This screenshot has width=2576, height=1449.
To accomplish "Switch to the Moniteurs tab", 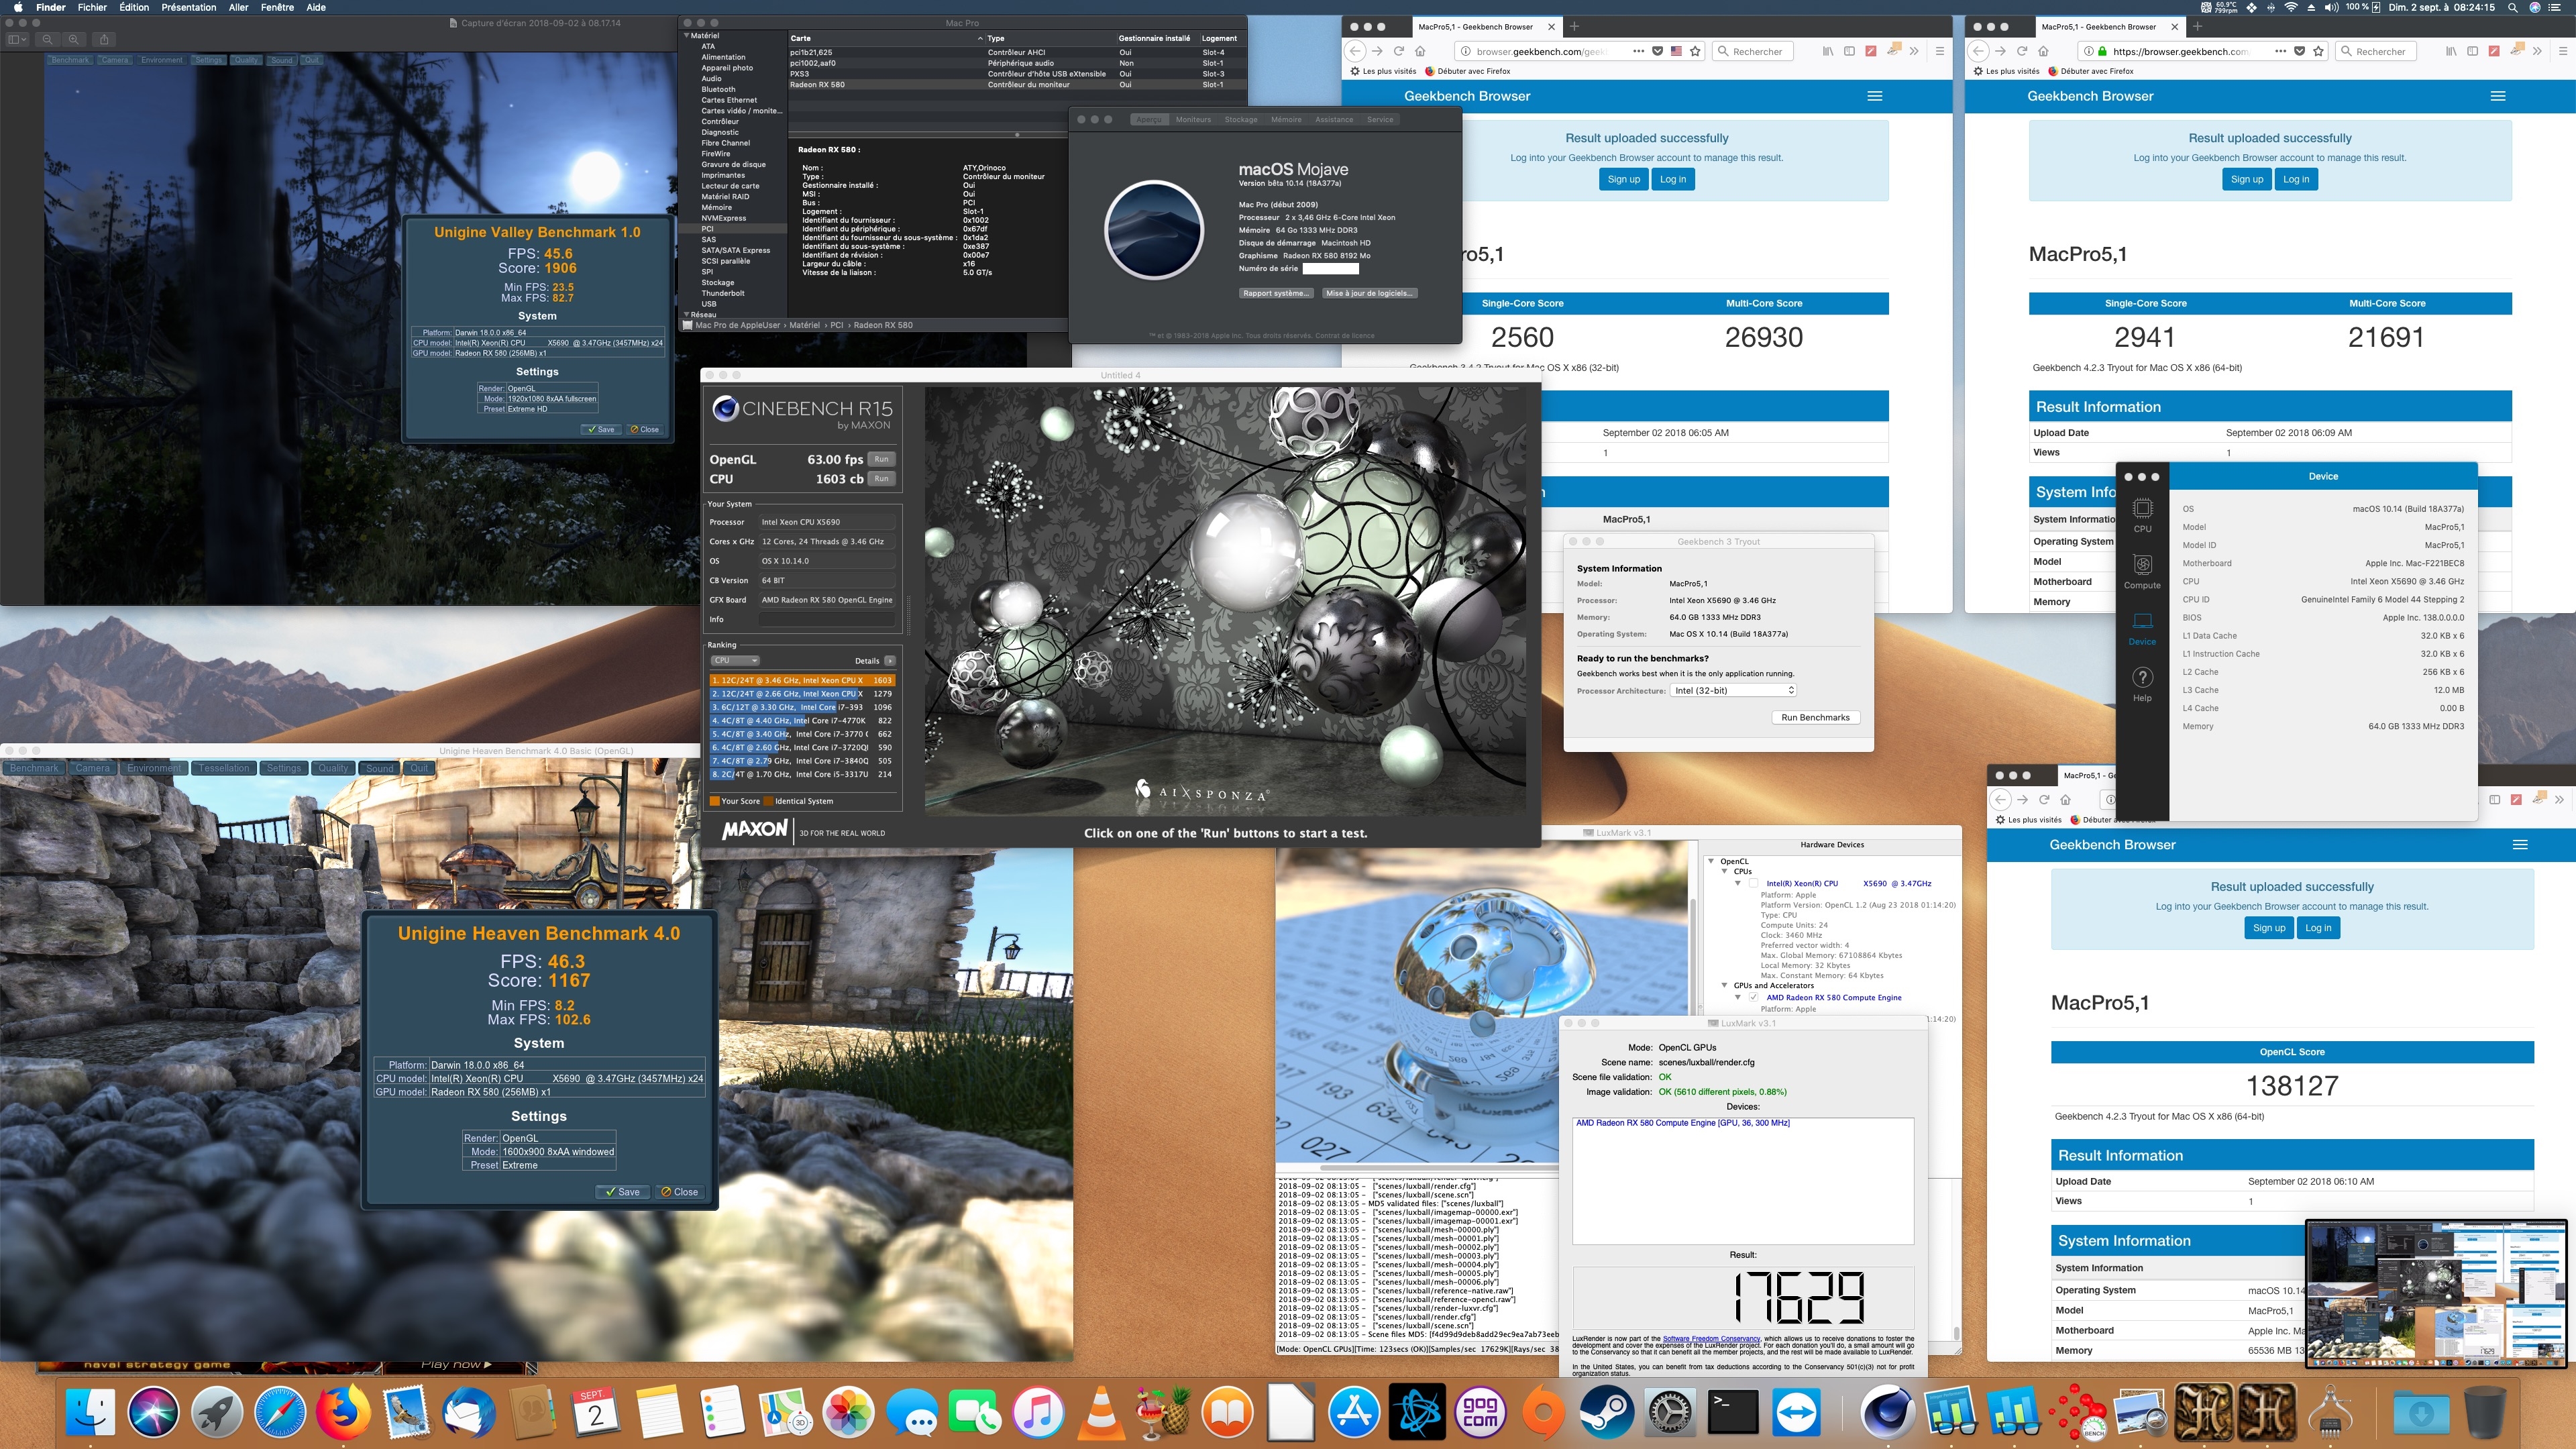I will tap(1193, 120).
